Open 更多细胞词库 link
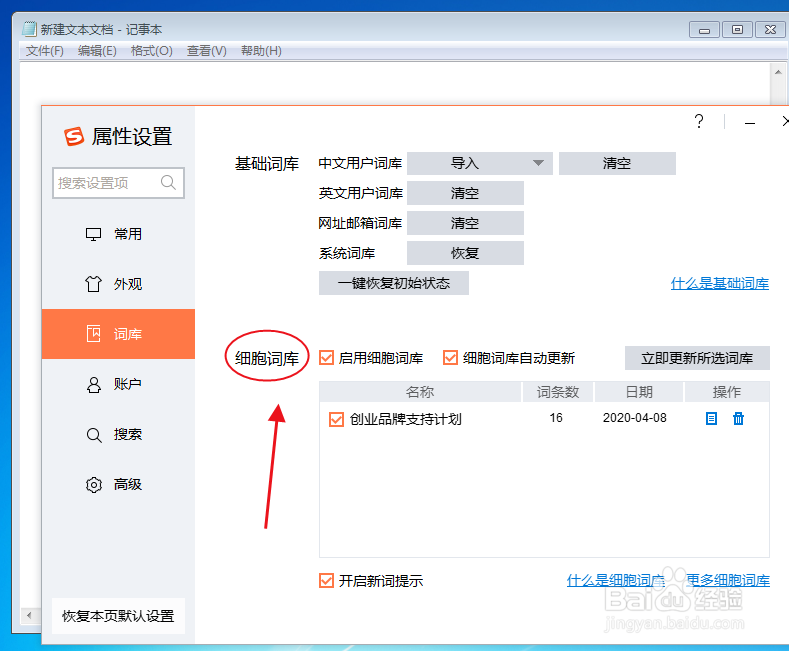 pos(728,580)
